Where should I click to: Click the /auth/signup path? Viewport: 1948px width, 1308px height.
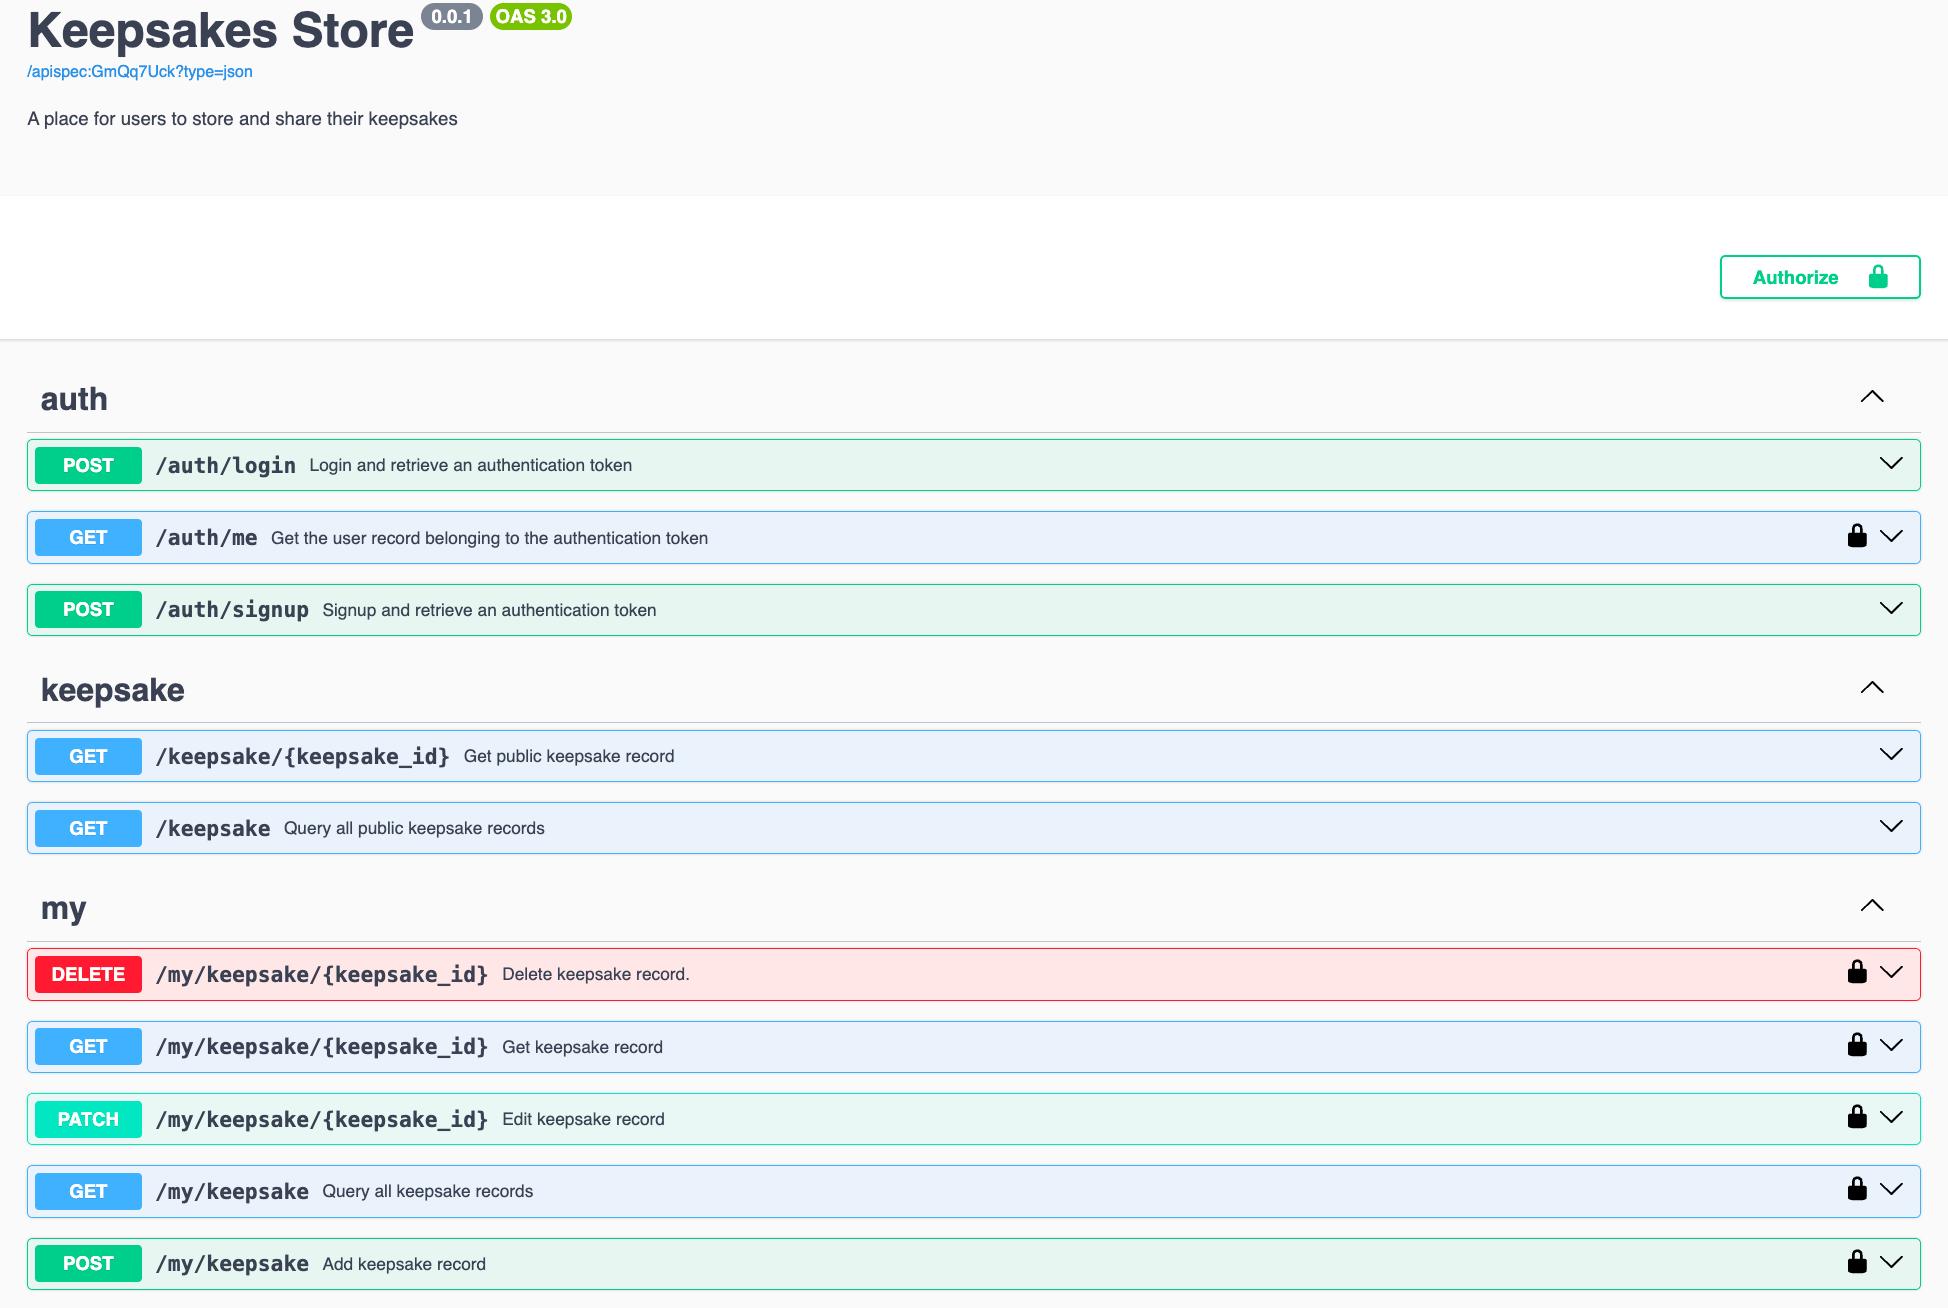[232, 610]
